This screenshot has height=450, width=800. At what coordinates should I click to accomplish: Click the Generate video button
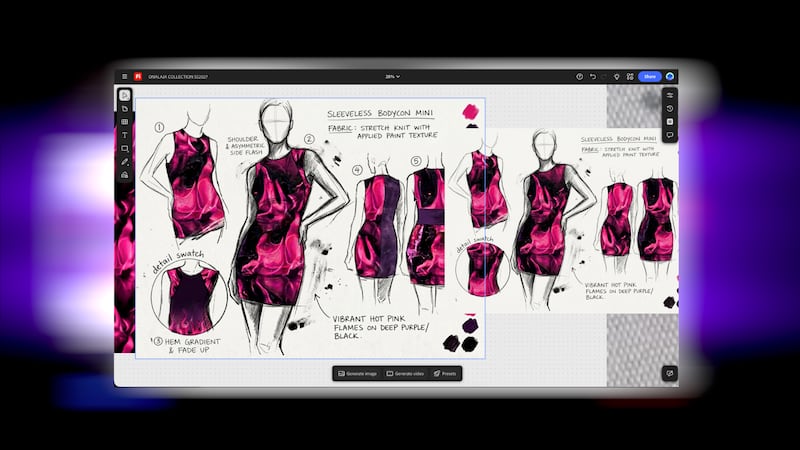point(405,373)
